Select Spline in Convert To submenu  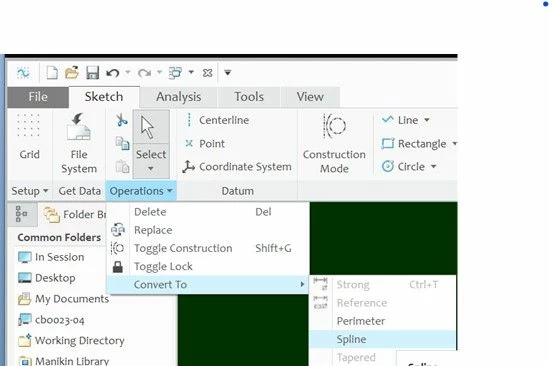[383, 339]
